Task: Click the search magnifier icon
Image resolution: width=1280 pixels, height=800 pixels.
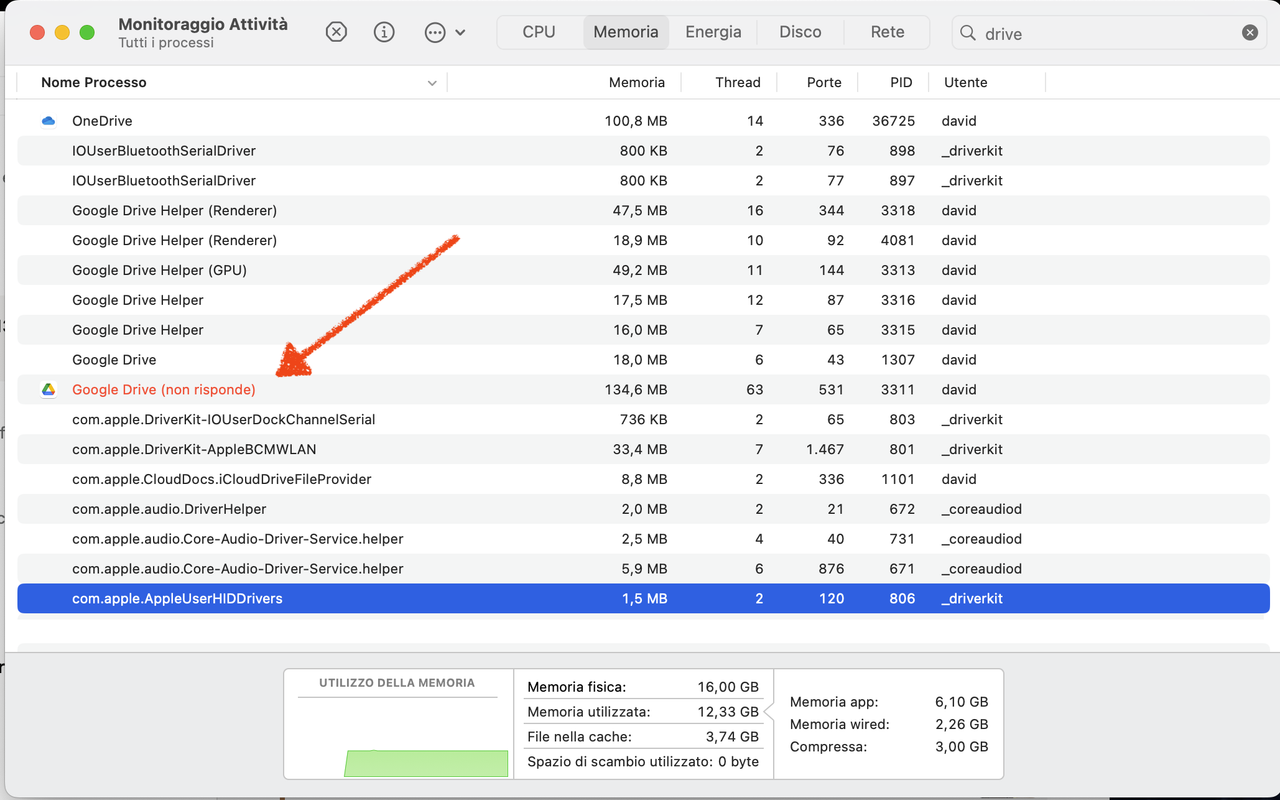Action: click(x=968, y=33)
